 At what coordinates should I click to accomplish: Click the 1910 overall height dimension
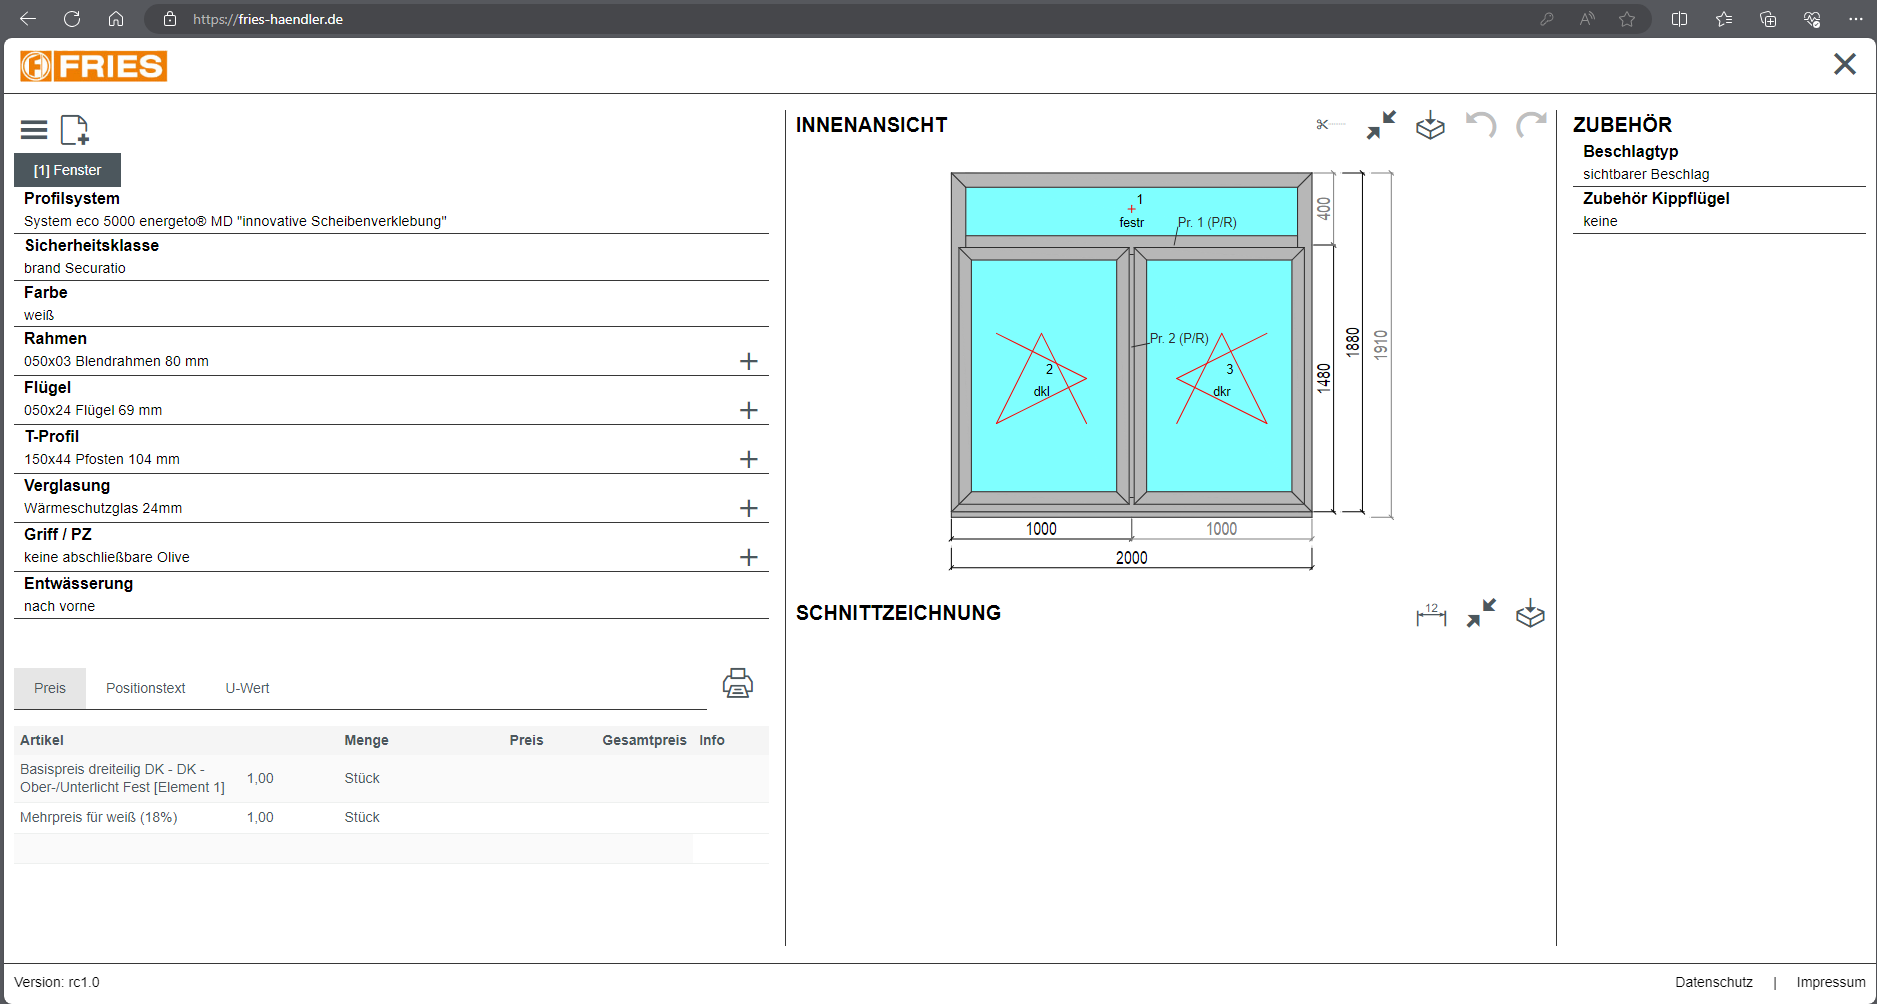pos(1381,344)
